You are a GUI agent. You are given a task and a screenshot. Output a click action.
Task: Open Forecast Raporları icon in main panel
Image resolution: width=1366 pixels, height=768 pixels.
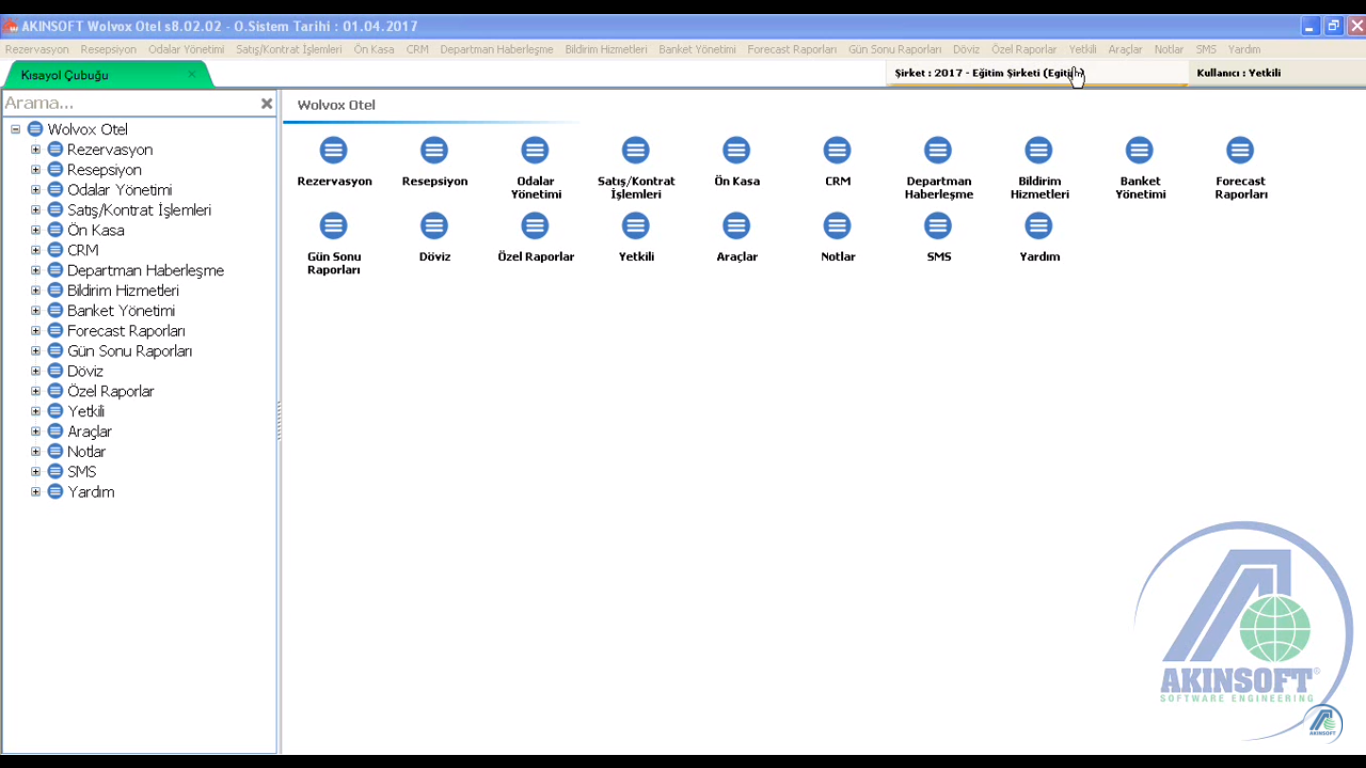pos(1240,151)
